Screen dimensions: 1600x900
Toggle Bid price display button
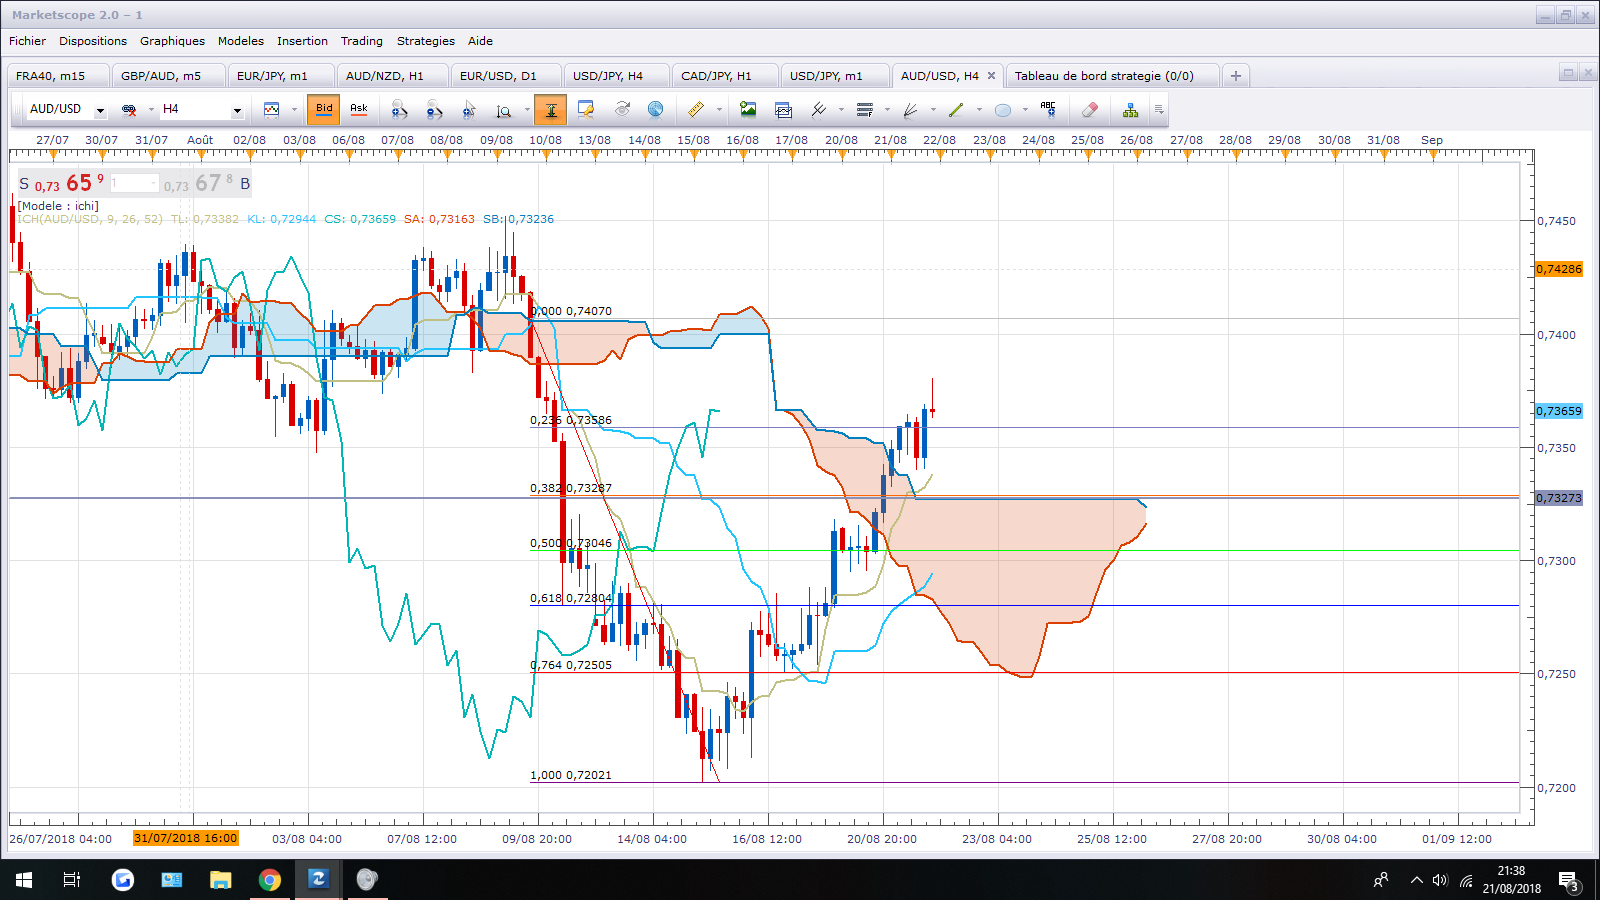(324, 109)
